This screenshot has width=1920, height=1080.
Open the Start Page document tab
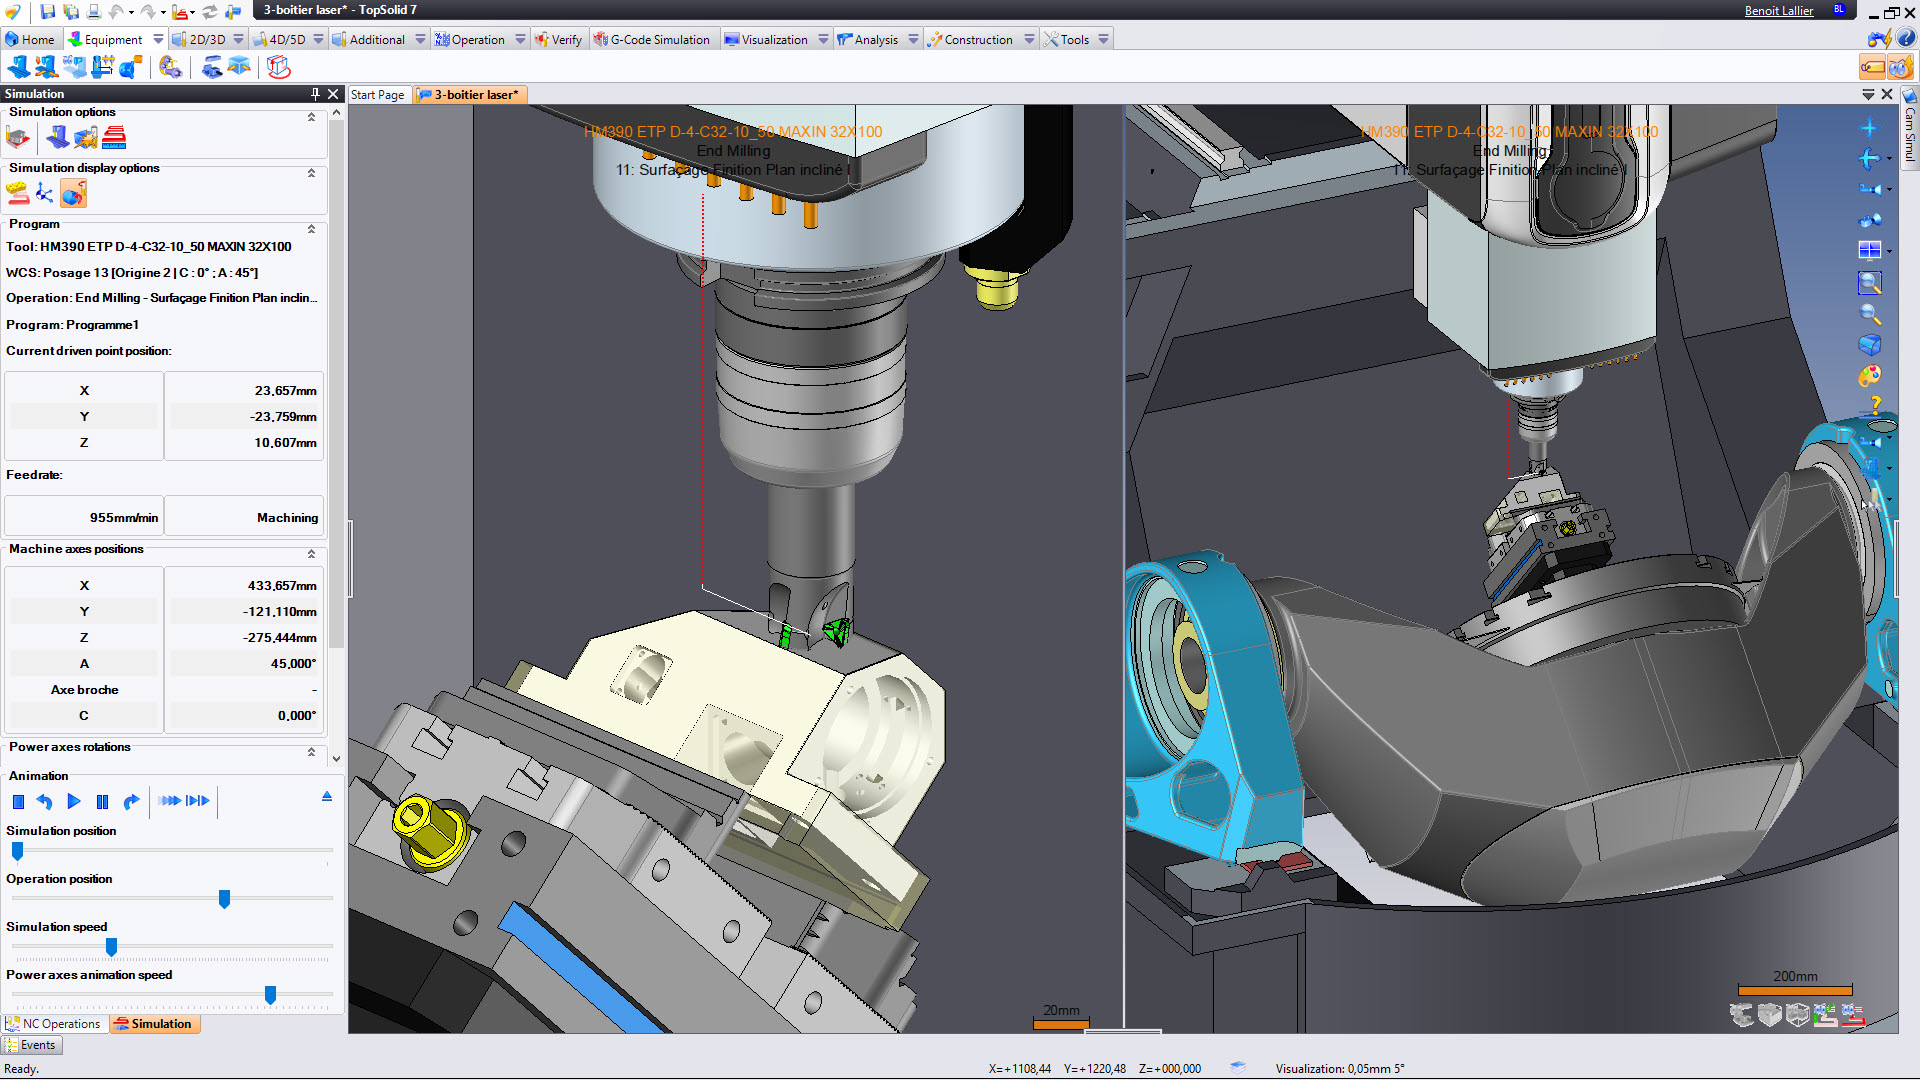378,95
